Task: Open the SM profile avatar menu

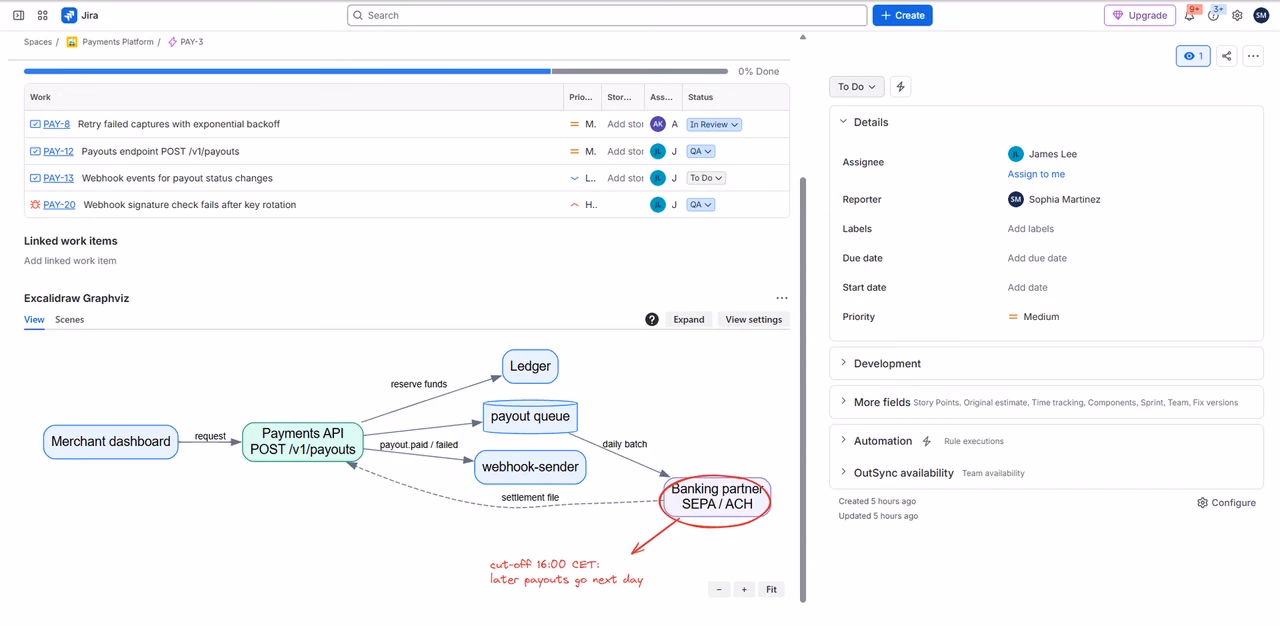Action: pos(1261,15)
